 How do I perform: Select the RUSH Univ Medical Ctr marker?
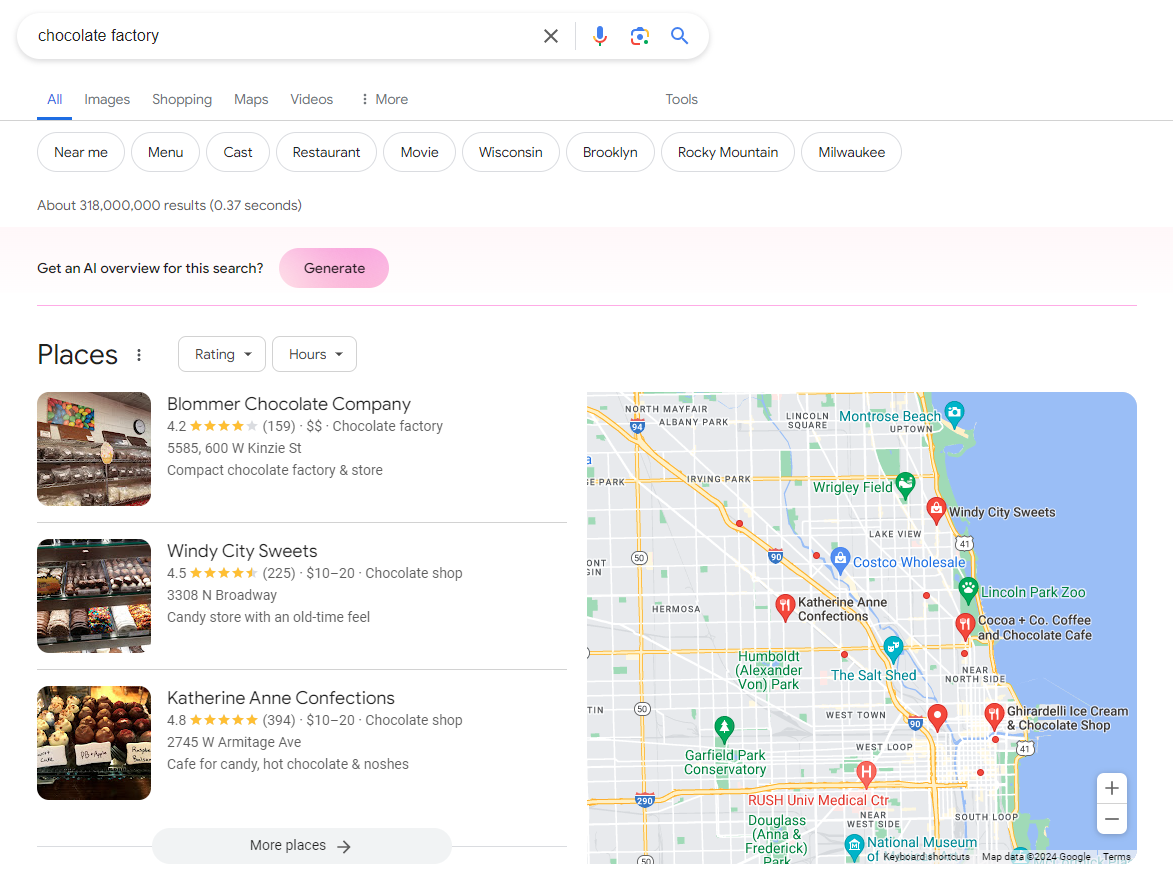[866, 773]
